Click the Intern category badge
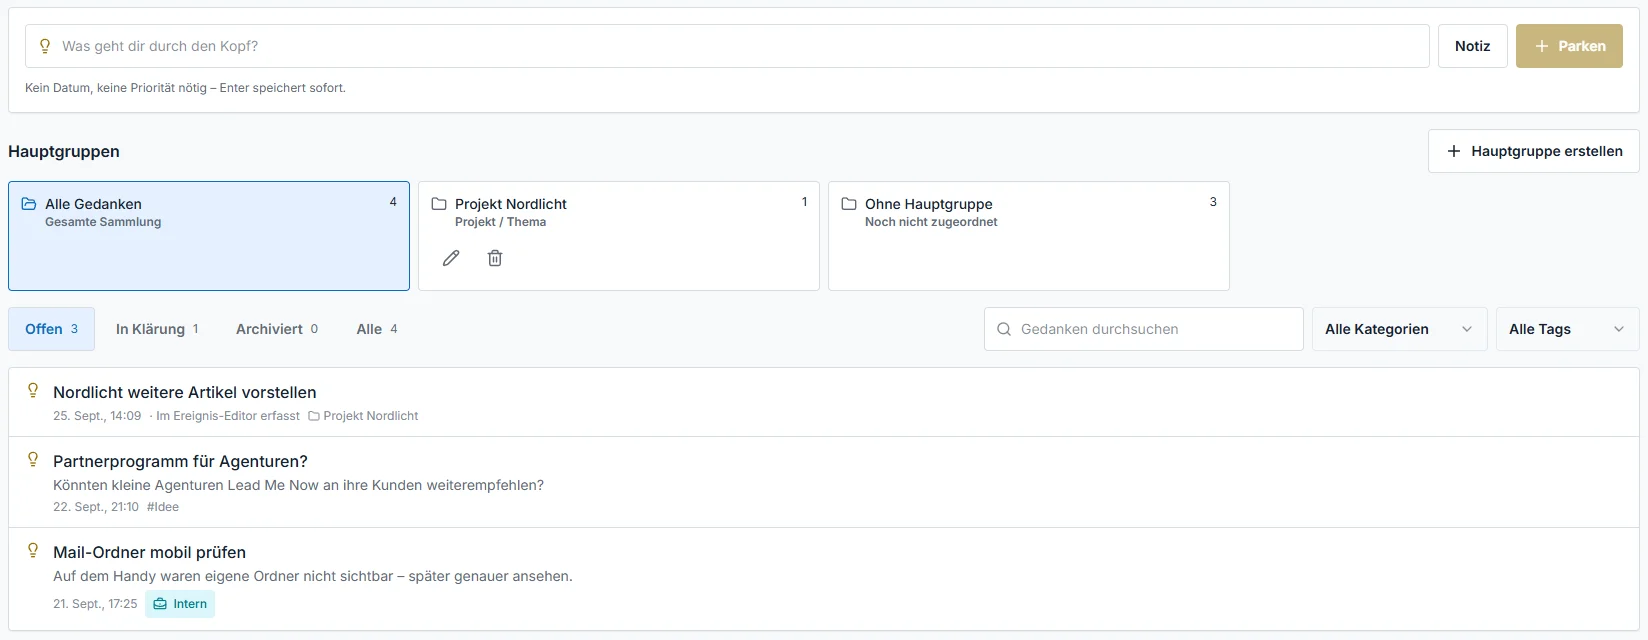 [x=180, y=604]
